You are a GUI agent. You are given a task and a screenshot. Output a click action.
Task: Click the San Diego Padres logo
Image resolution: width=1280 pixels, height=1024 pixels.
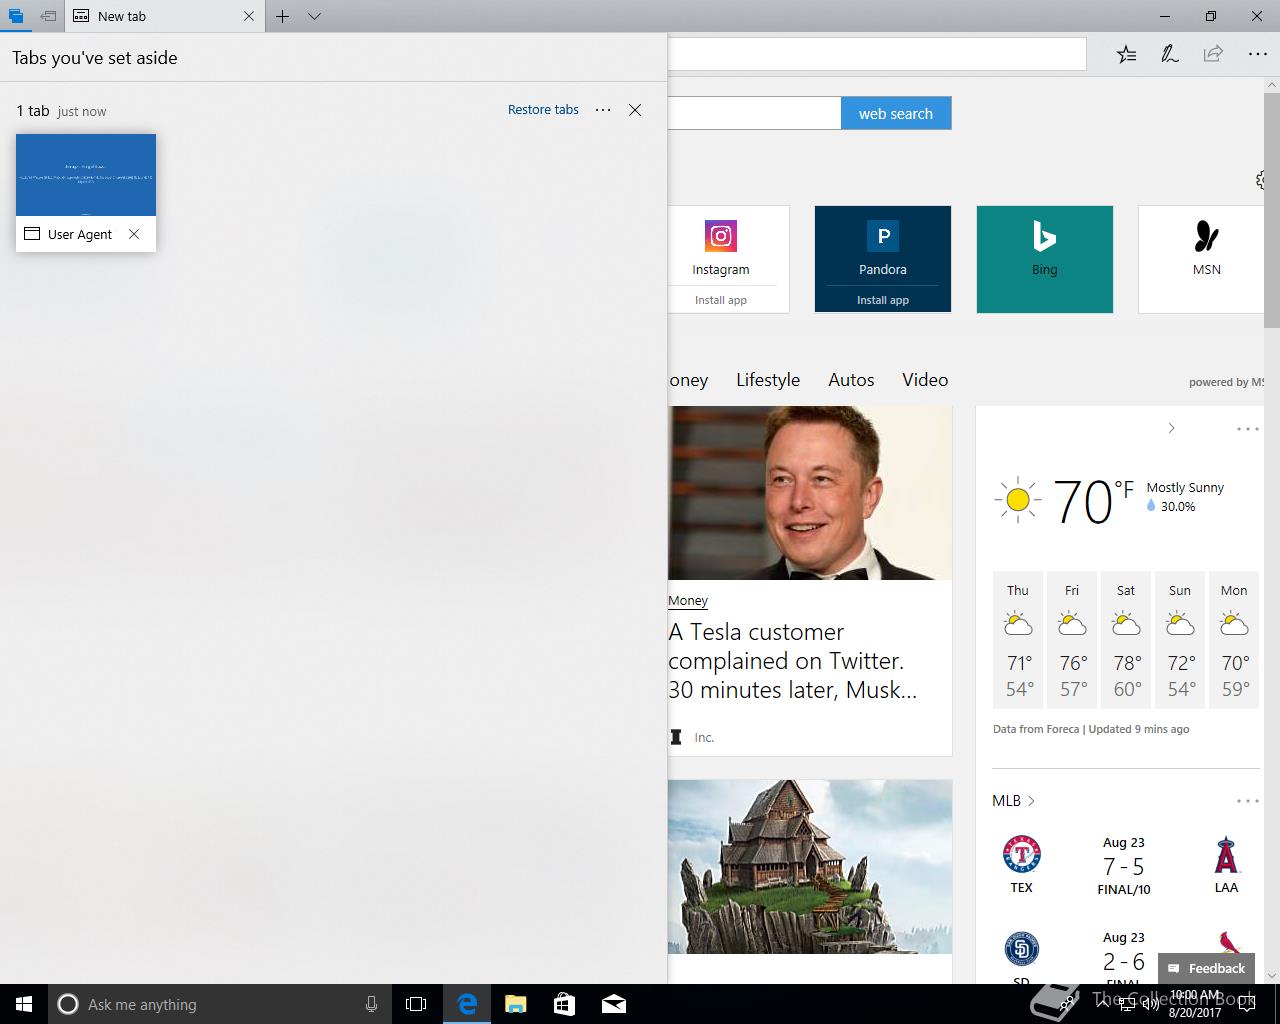pos(1022,949)
